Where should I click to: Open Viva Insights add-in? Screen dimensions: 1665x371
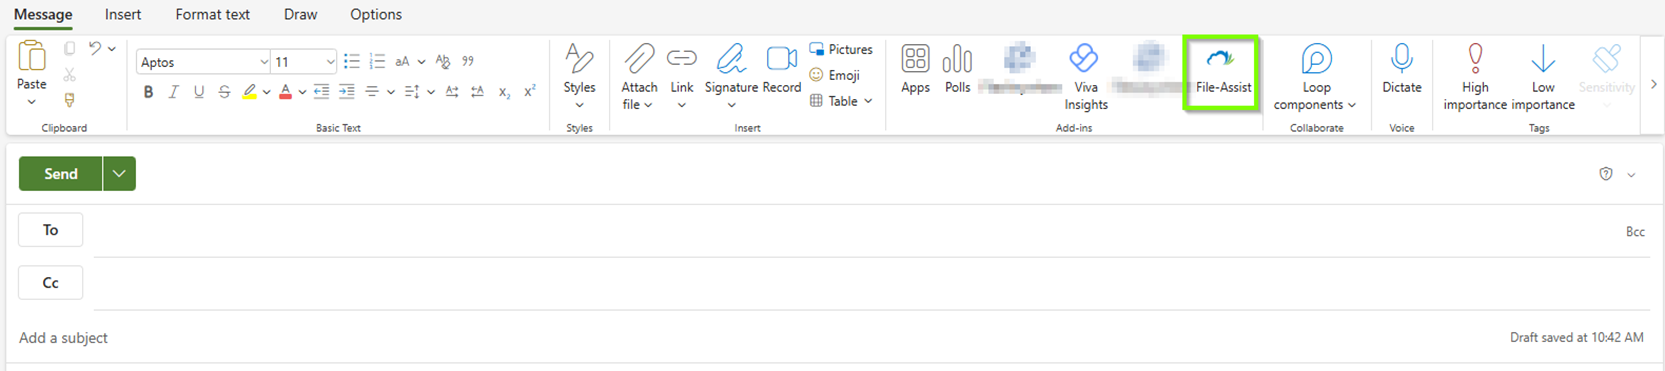pos(1085,77)
